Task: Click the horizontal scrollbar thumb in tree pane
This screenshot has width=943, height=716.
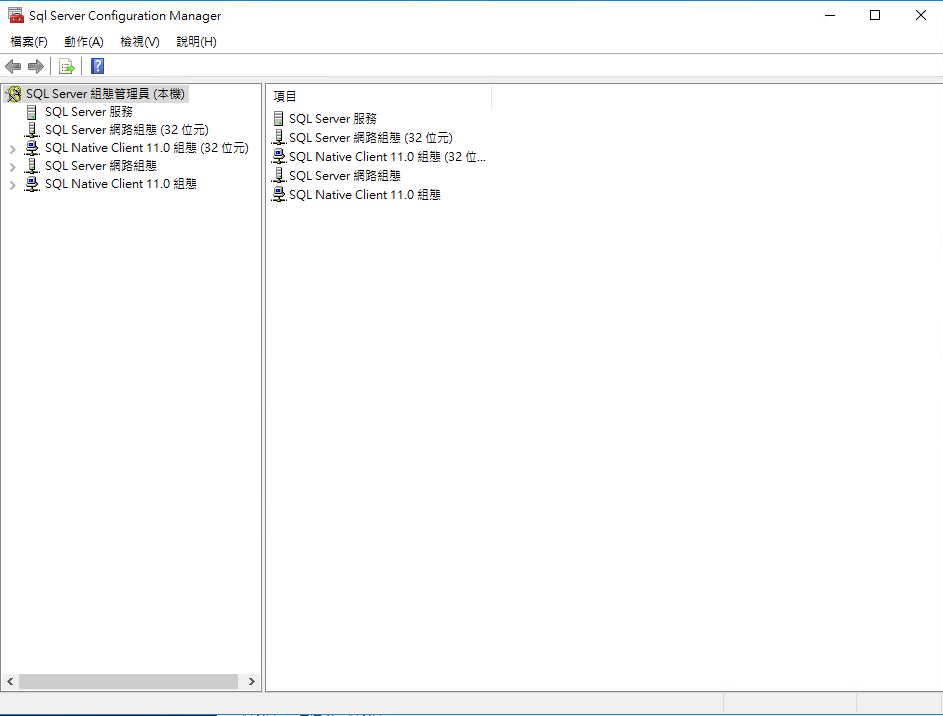Action: click(128, 681)
